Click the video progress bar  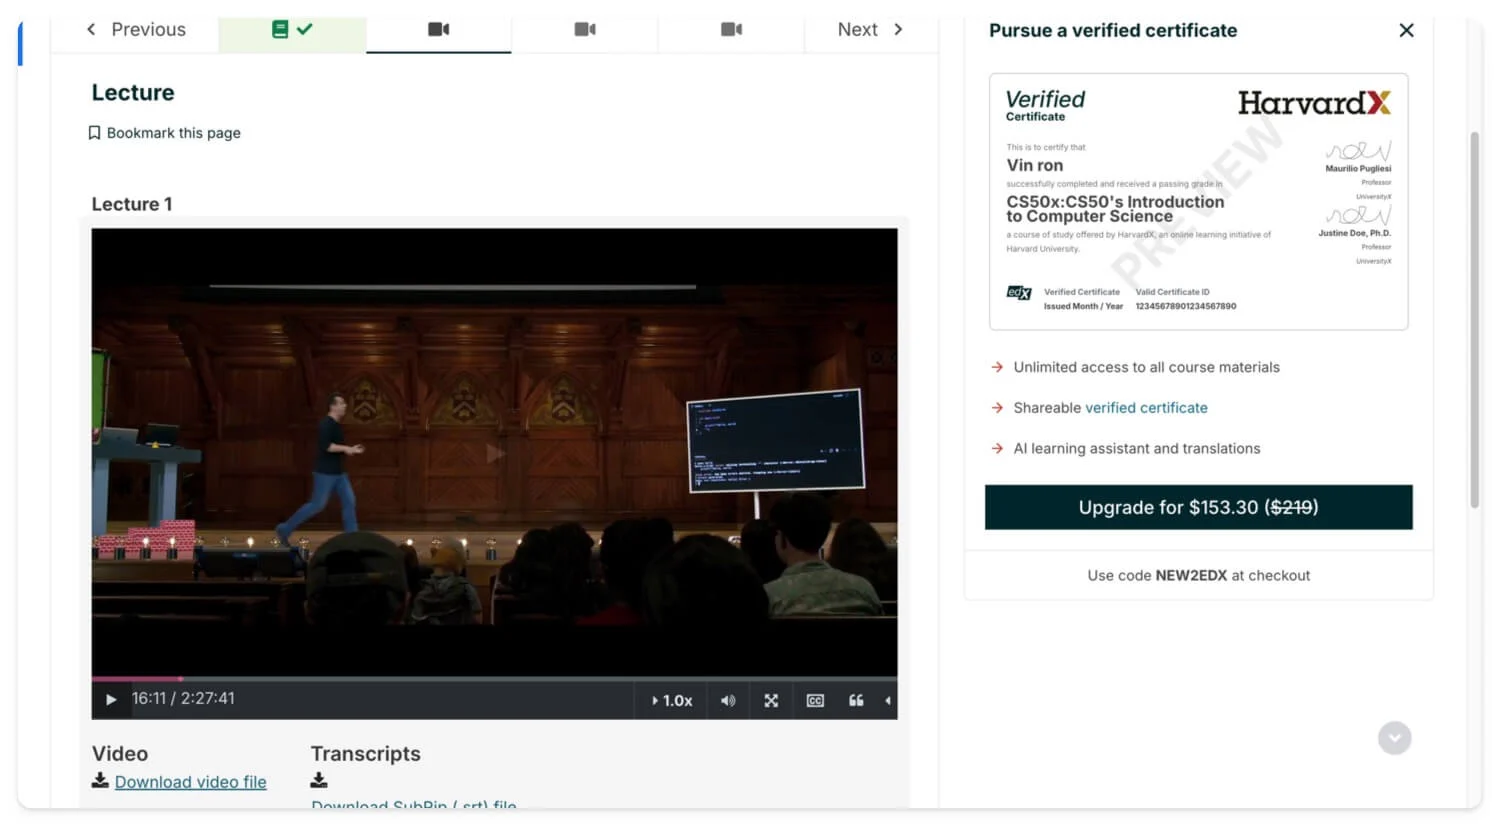[494, 679]
